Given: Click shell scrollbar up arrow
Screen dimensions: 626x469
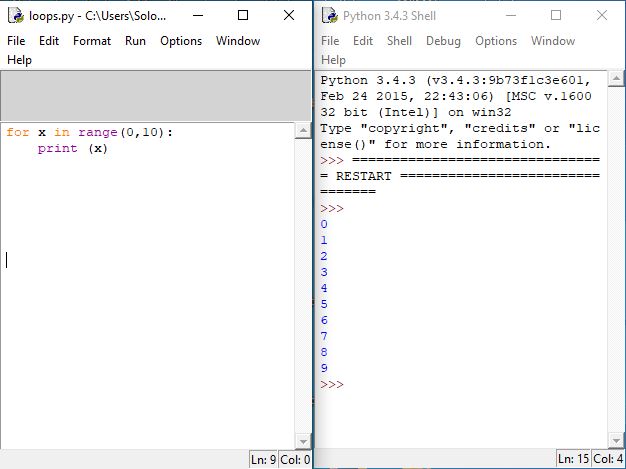Looking at the screenshot, I should click(x=616, y=79).
